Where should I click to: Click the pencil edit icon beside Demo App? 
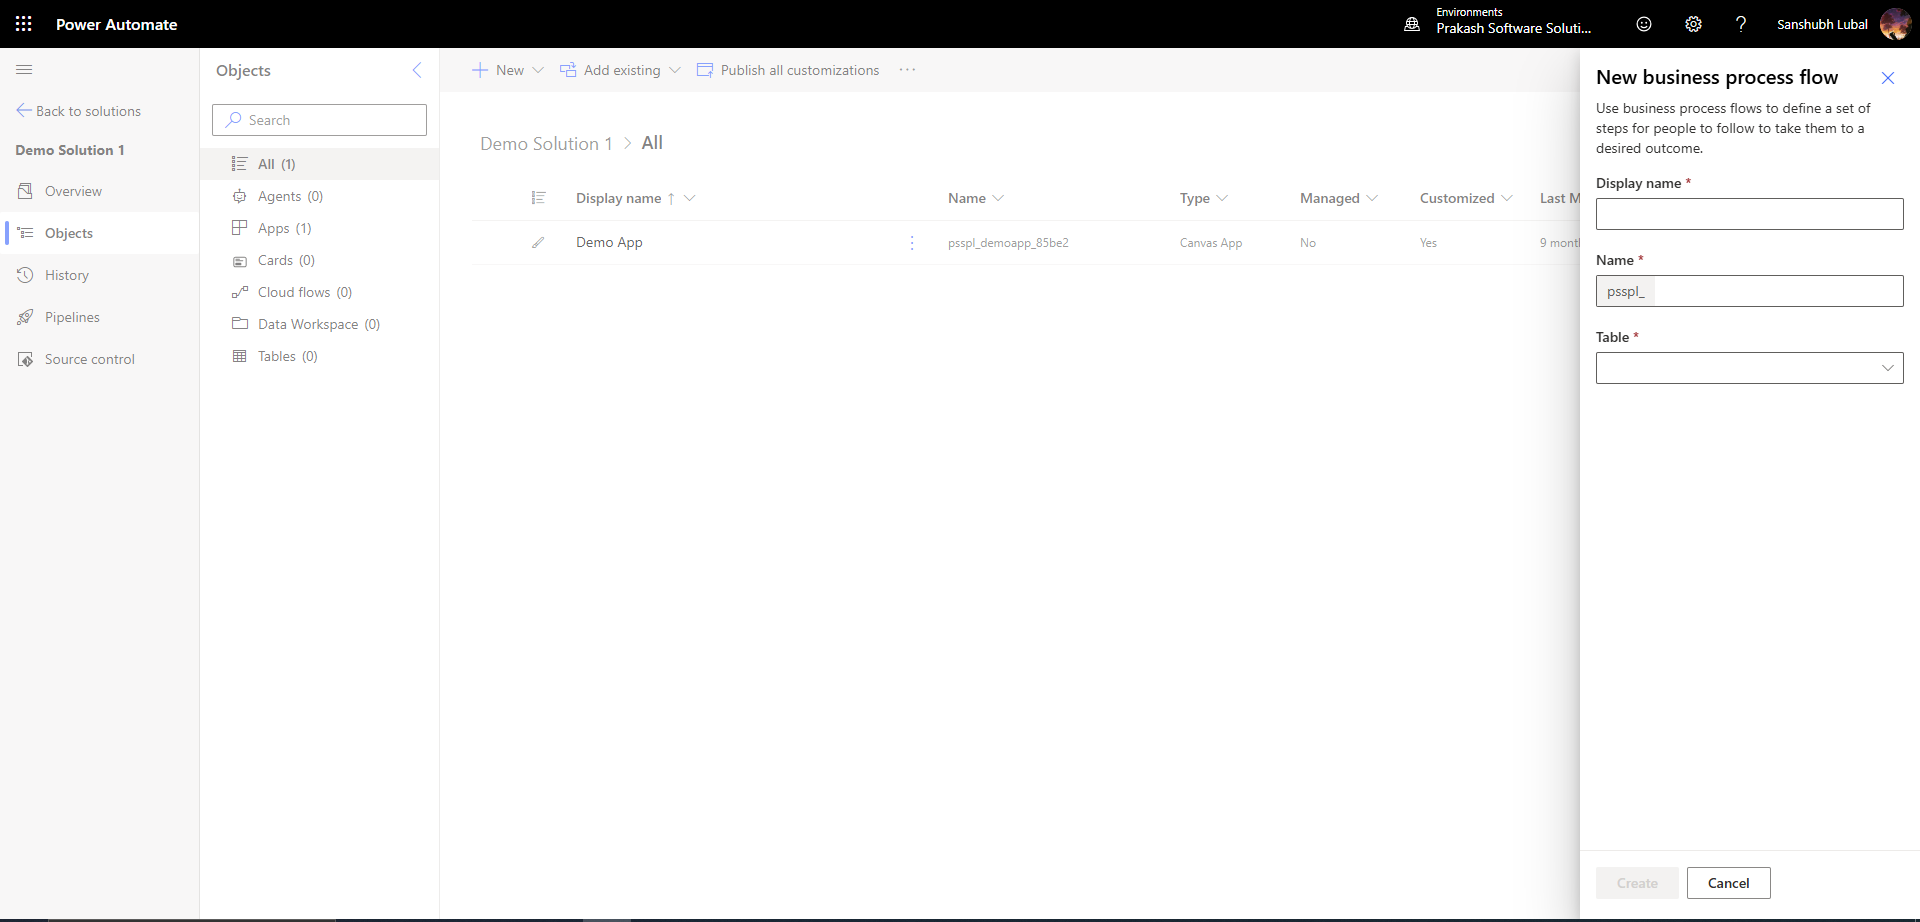click(538, 242)
